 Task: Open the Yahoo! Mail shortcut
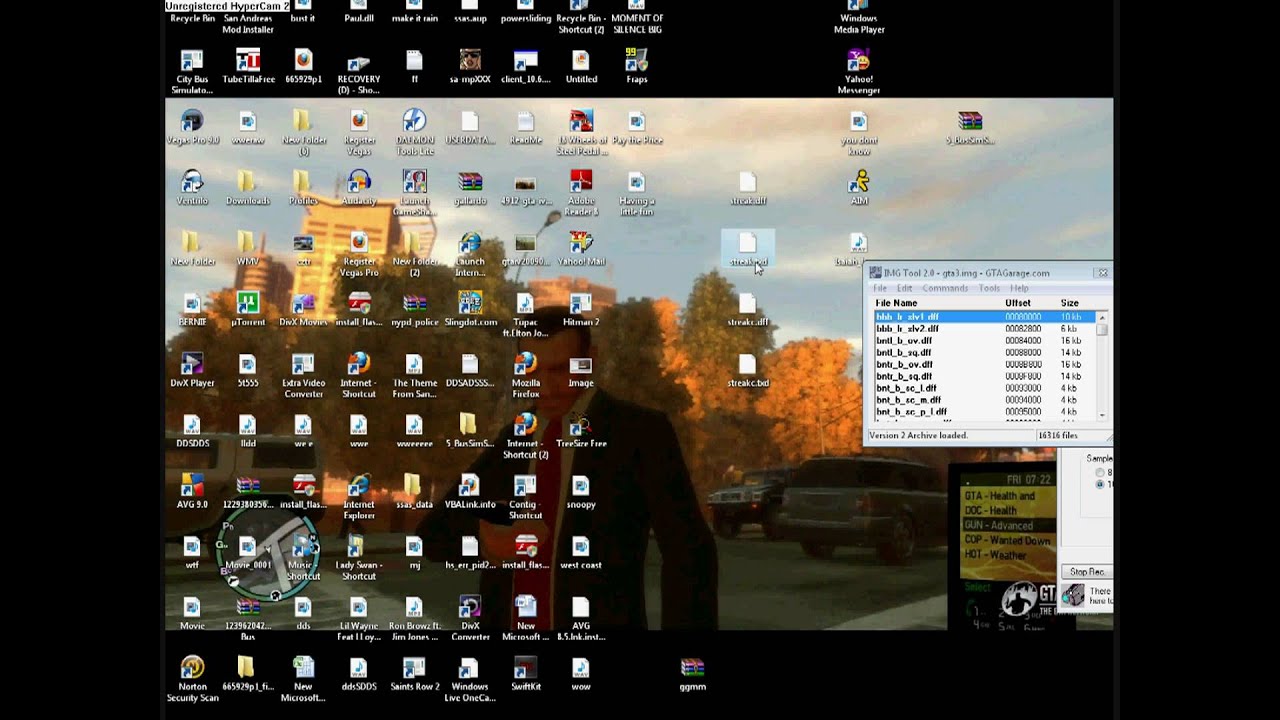pos(581,249)
